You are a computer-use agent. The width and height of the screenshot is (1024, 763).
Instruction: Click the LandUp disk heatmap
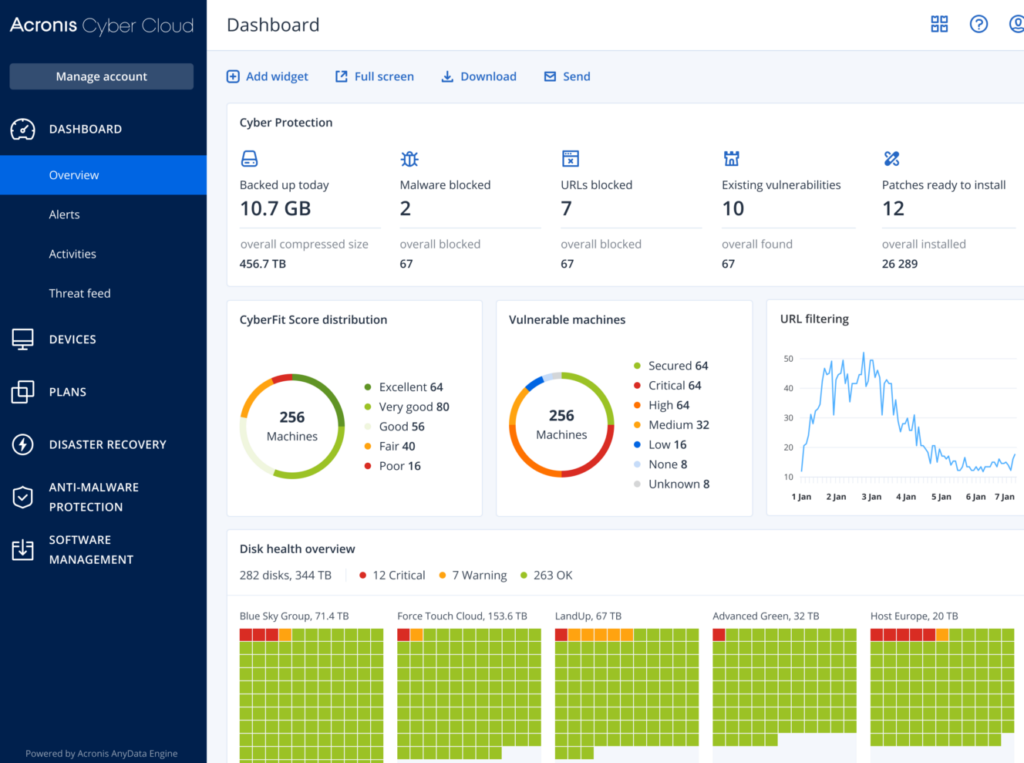(x=627, y=694)
